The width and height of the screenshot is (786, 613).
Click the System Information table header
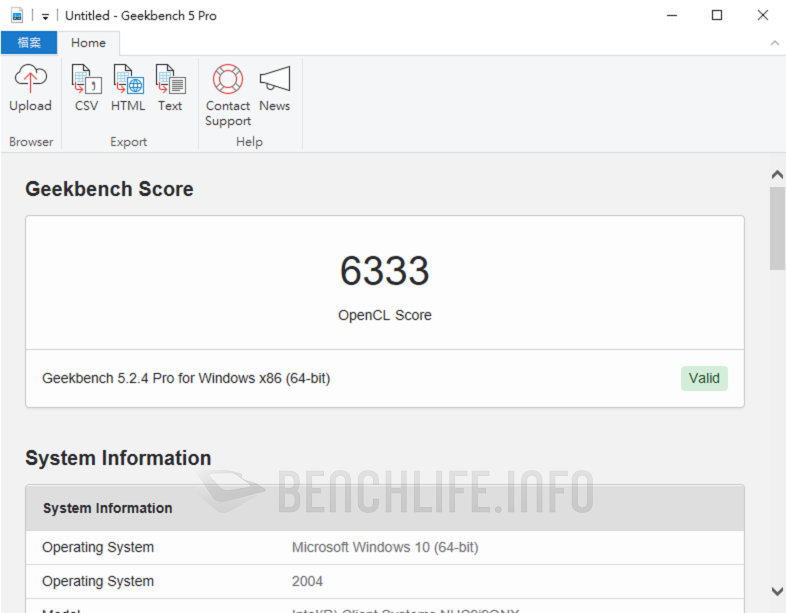tap(384, 508)
